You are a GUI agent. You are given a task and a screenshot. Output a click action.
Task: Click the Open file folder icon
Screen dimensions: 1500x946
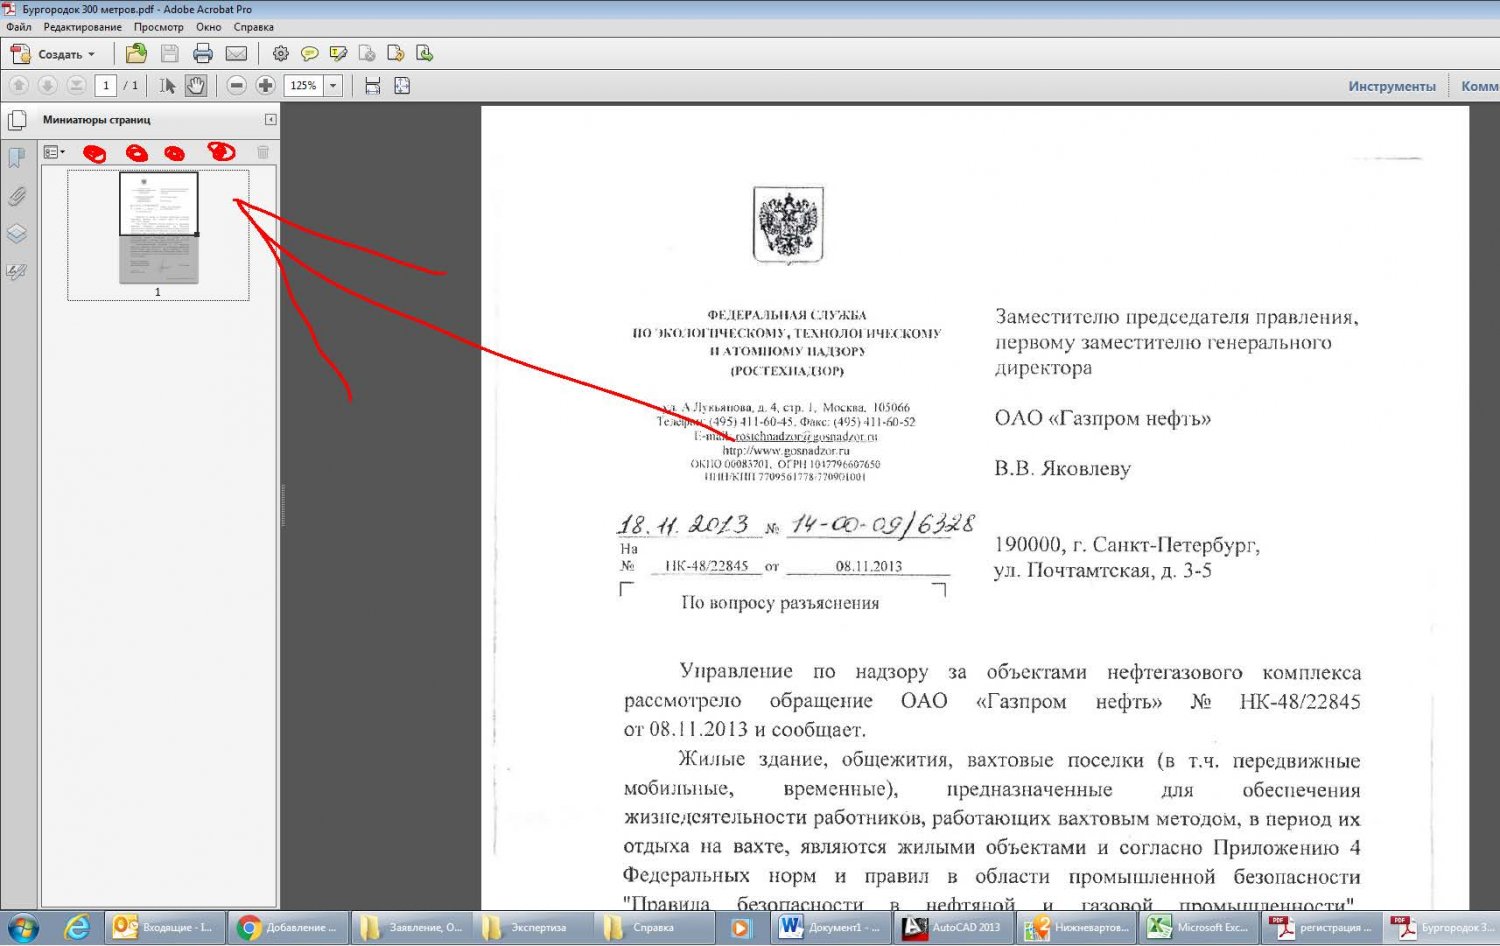pyautogui.click(x=137, y=54)
